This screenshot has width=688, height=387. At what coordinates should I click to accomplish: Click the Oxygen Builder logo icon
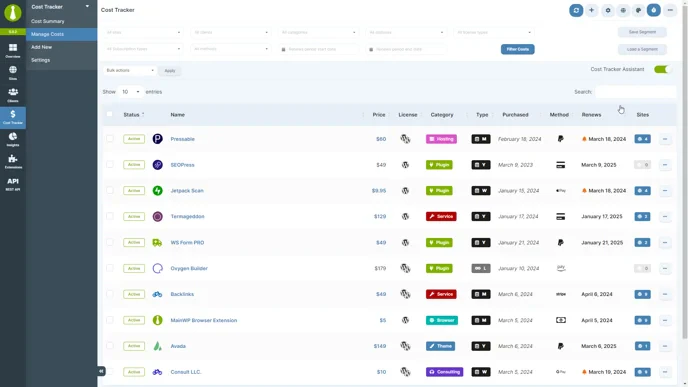[158, 268]
